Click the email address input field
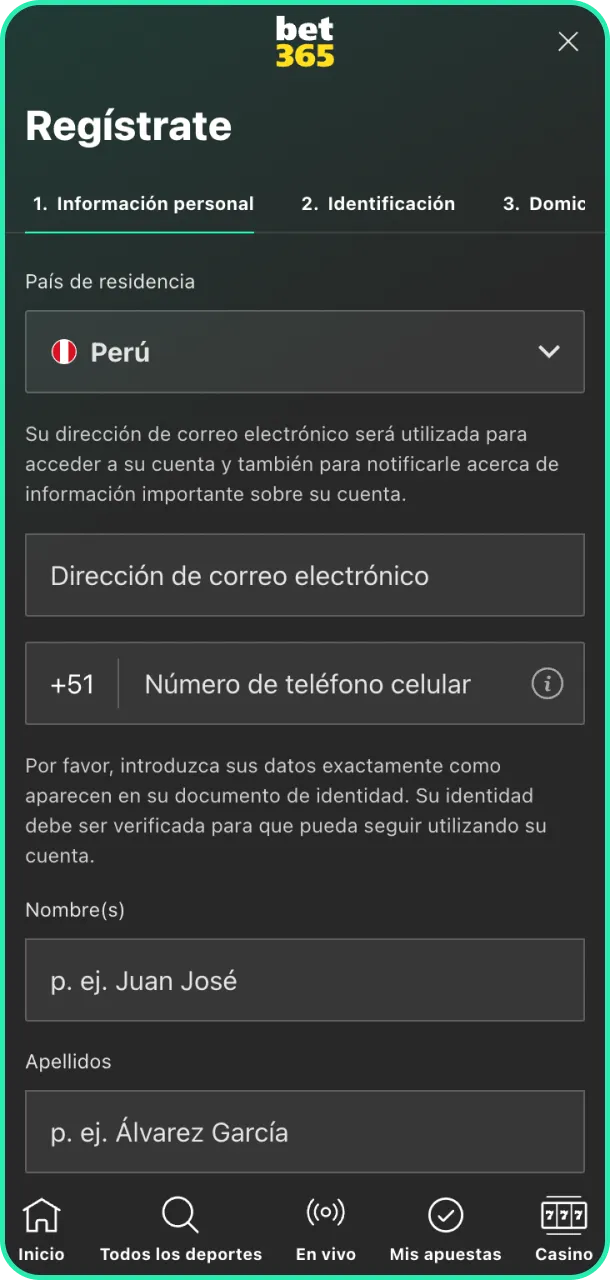 [x=305, y=575]
